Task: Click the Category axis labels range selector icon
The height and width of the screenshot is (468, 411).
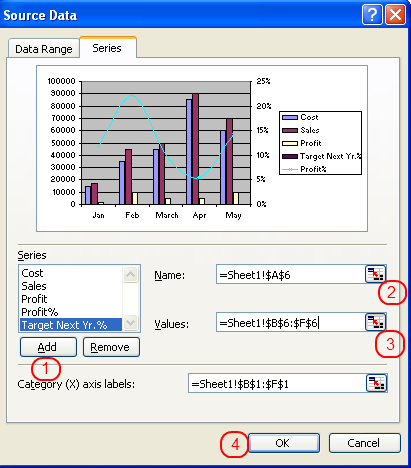Action: click(x=376, y=383)
